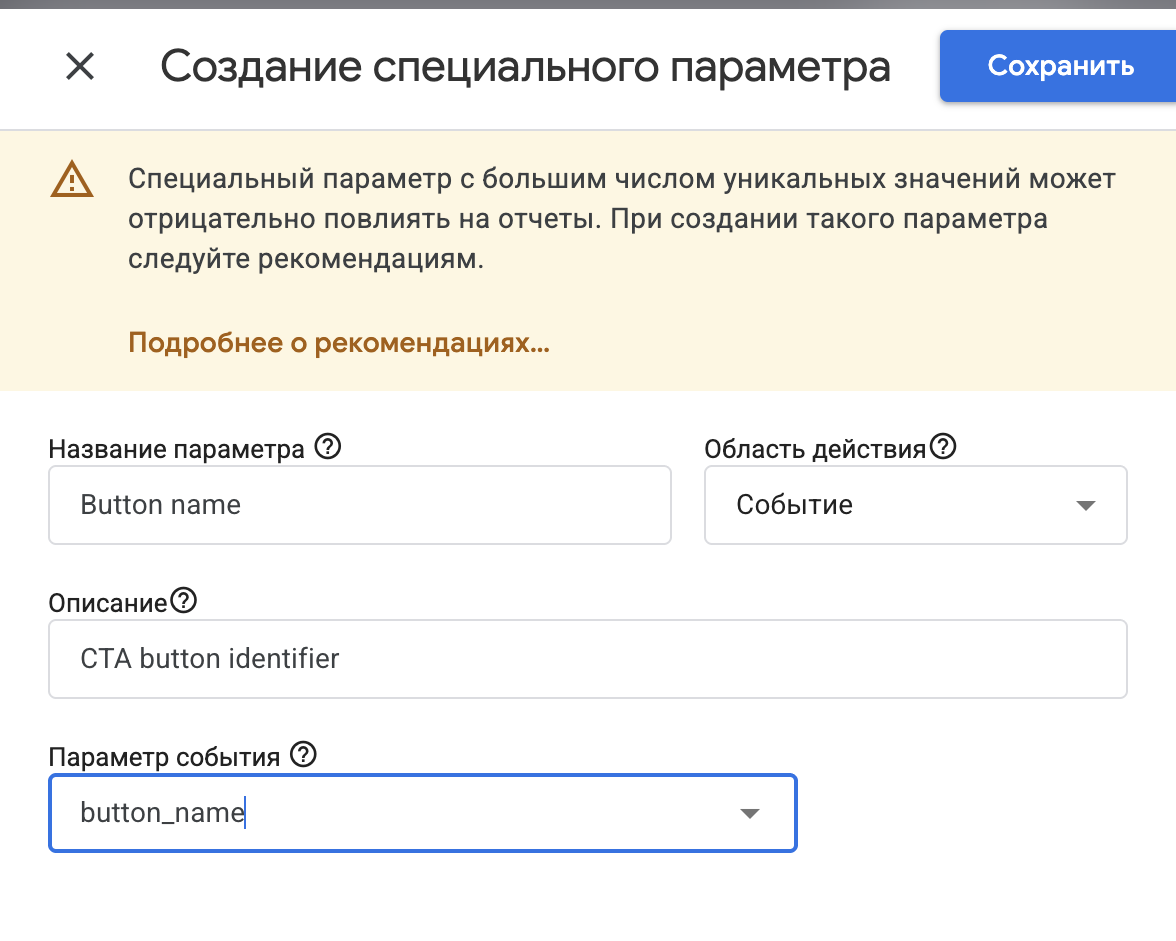The height and width of the screenshot is (941, 1176).
Task: Click the warning triangle icon
Action: [72, 179]
